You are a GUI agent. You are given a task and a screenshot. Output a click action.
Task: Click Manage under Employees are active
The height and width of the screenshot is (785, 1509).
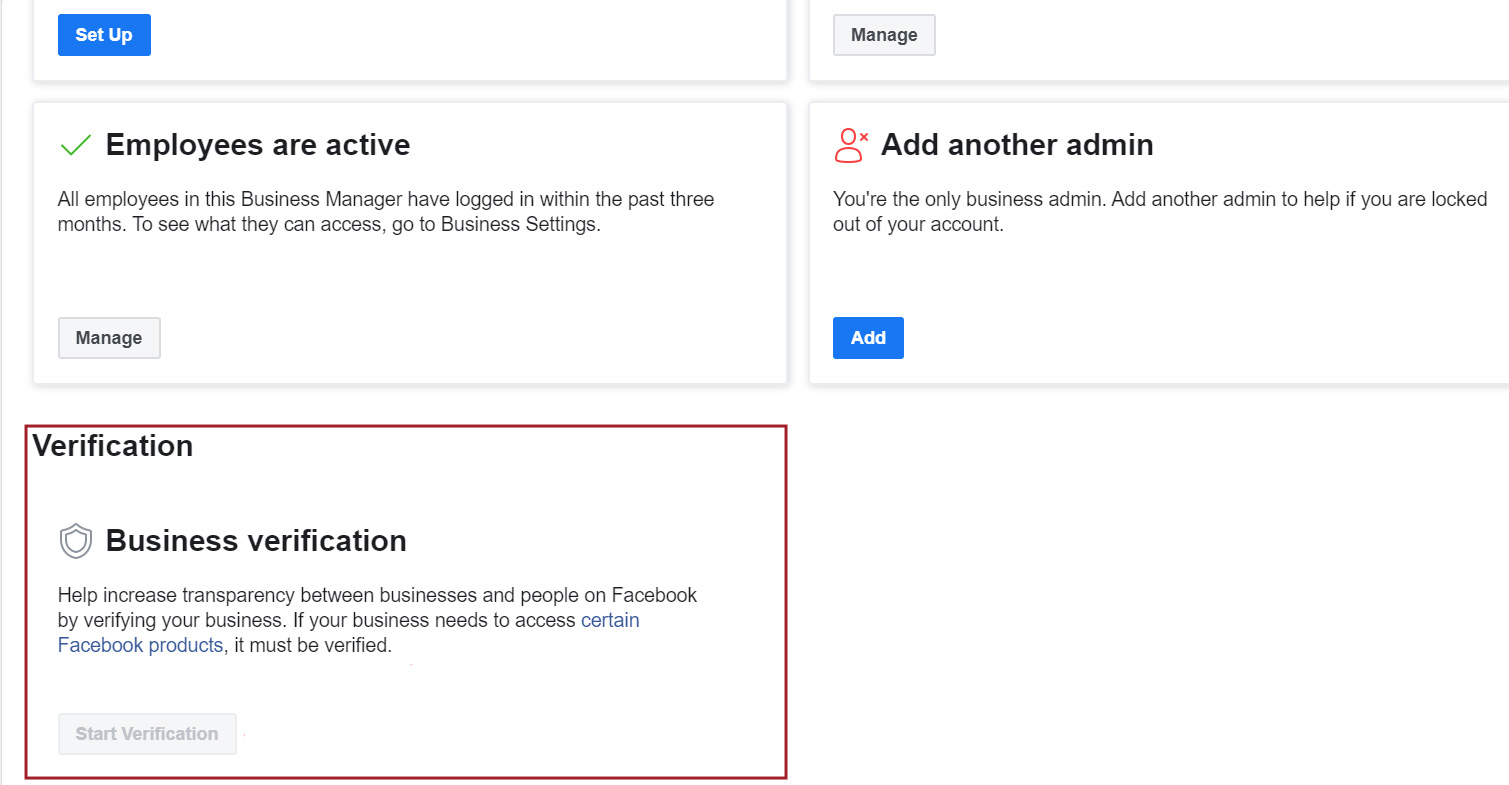(109, 338)
